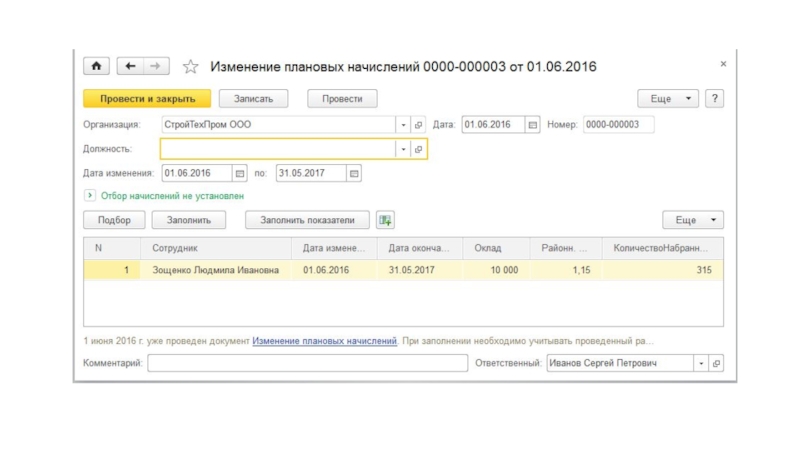The width and height of the screenshot is (800, 450).
Task: Open the top Еще menu
Action: [668, 99]
